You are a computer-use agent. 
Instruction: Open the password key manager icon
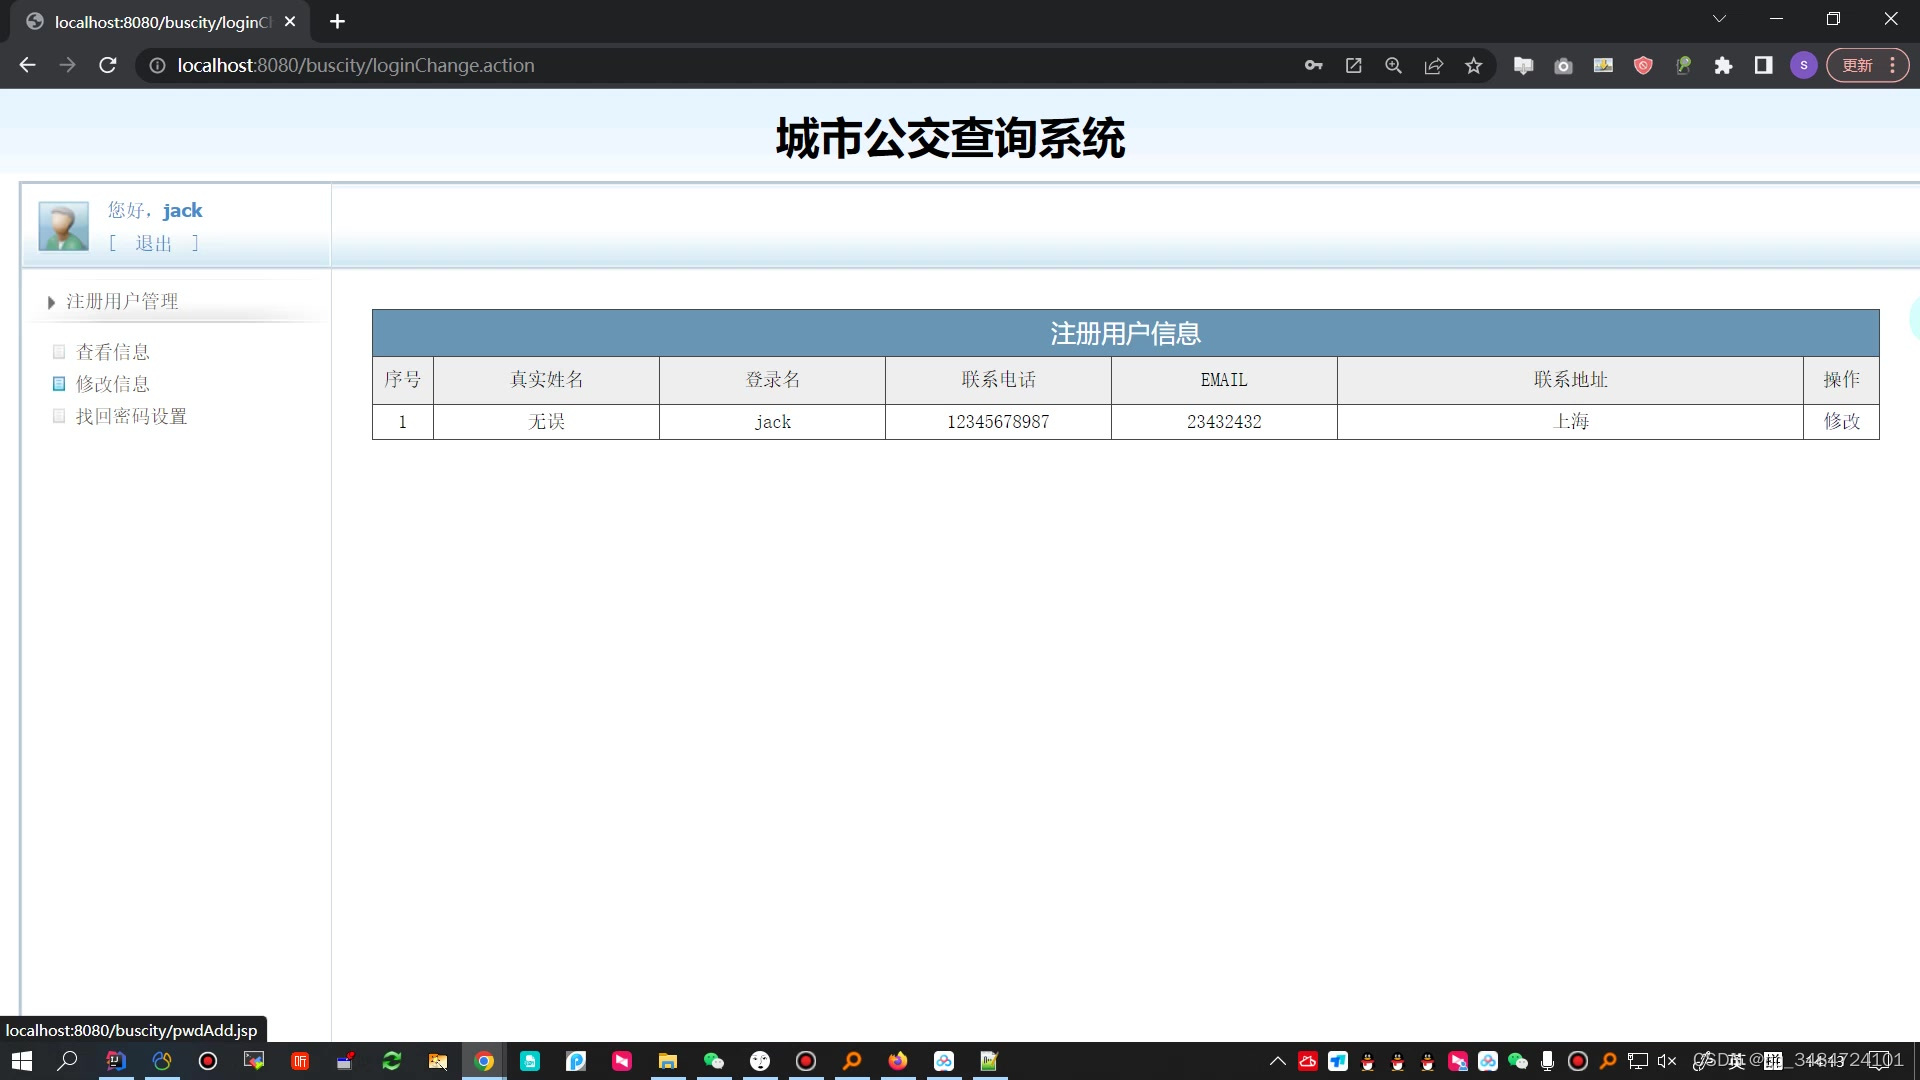[x=1314, y=65]
